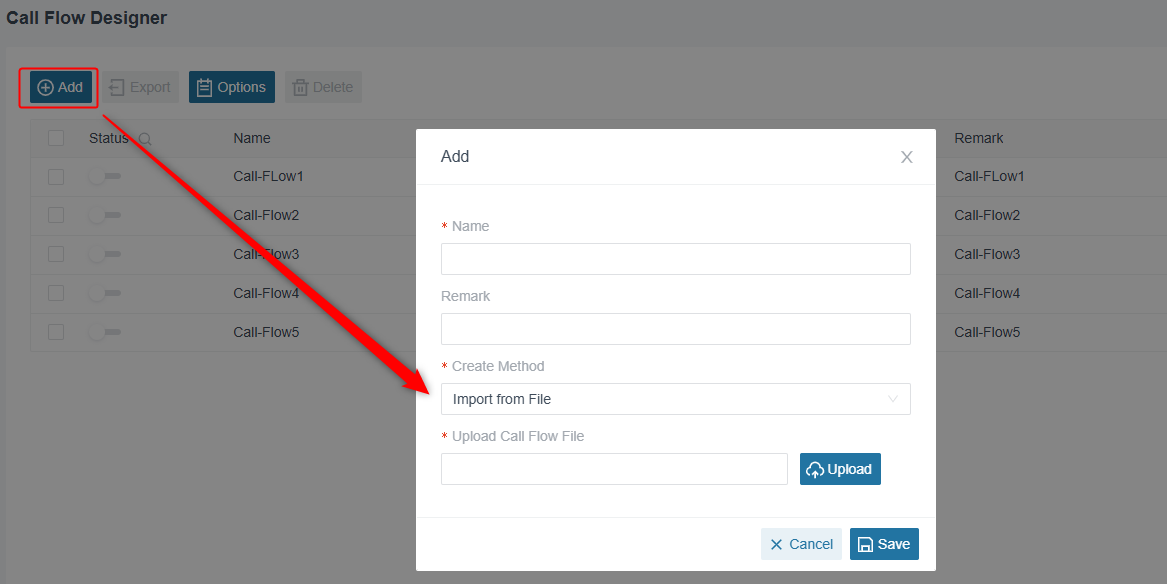This screenshot has height=584, width=1167.
Task: Click the Add call flow button
Action: point(61,87)
